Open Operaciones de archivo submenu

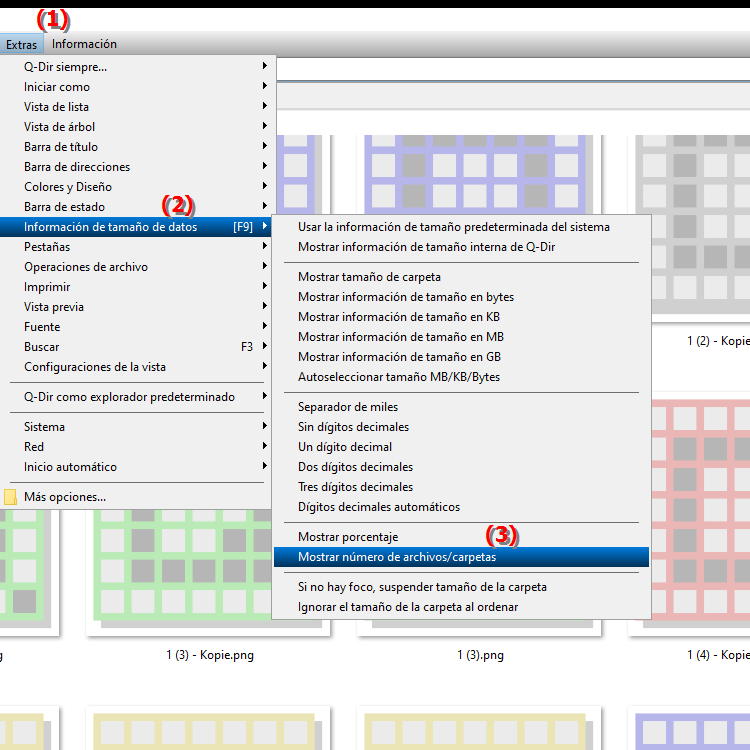[x=138, y=267]
